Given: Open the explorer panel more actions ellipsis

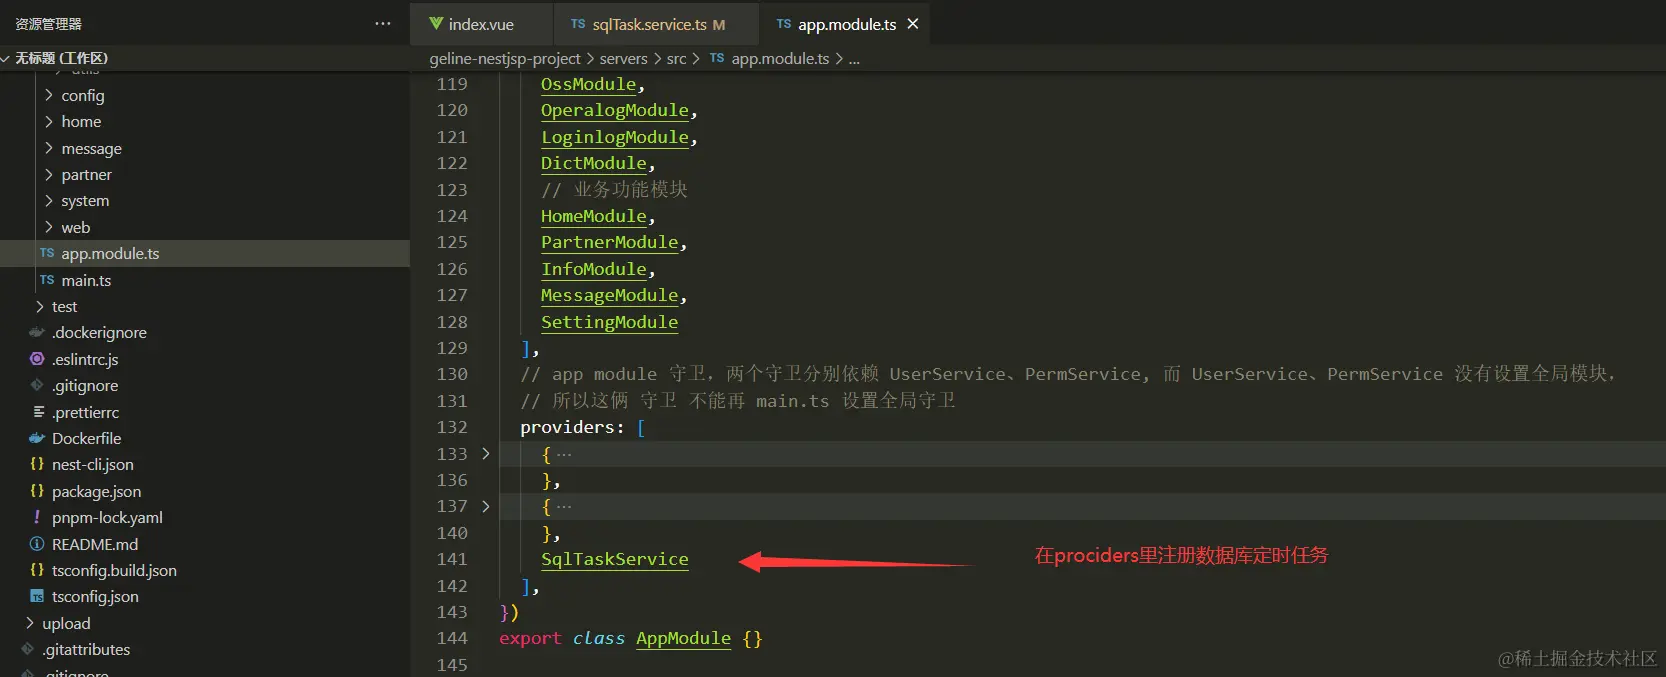Looking at the screenshot, I should click(383, 24).
